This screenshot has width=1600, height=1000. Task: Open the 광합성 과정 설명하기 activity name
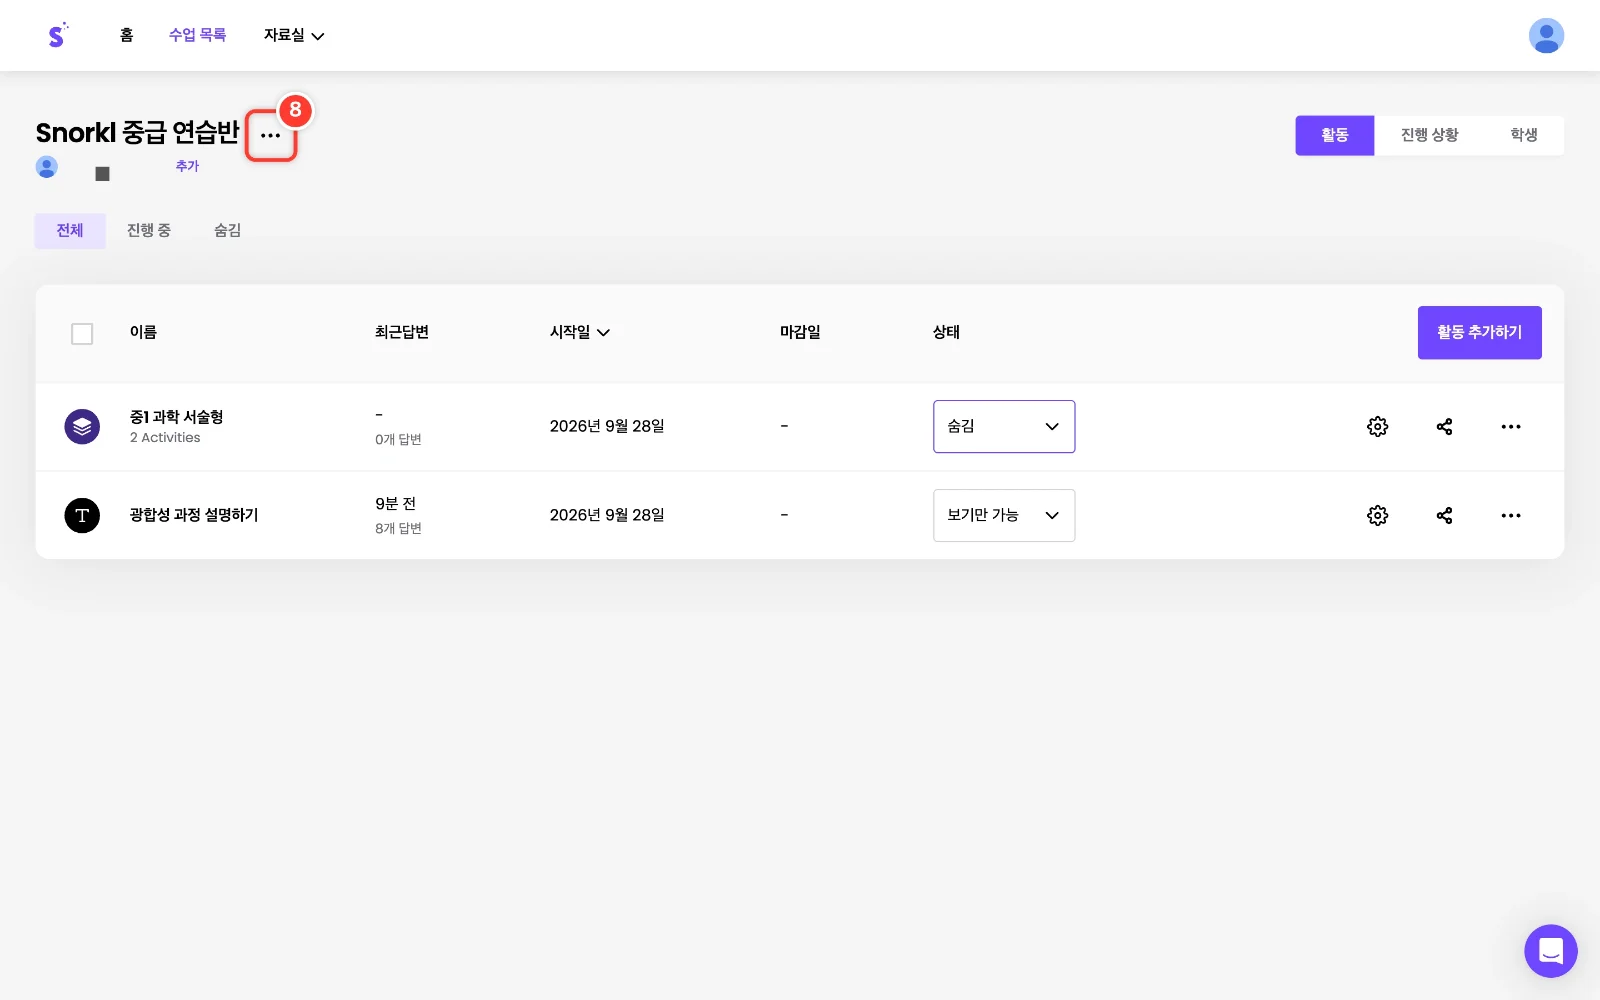pyautogui.click(x=194, y=515)
